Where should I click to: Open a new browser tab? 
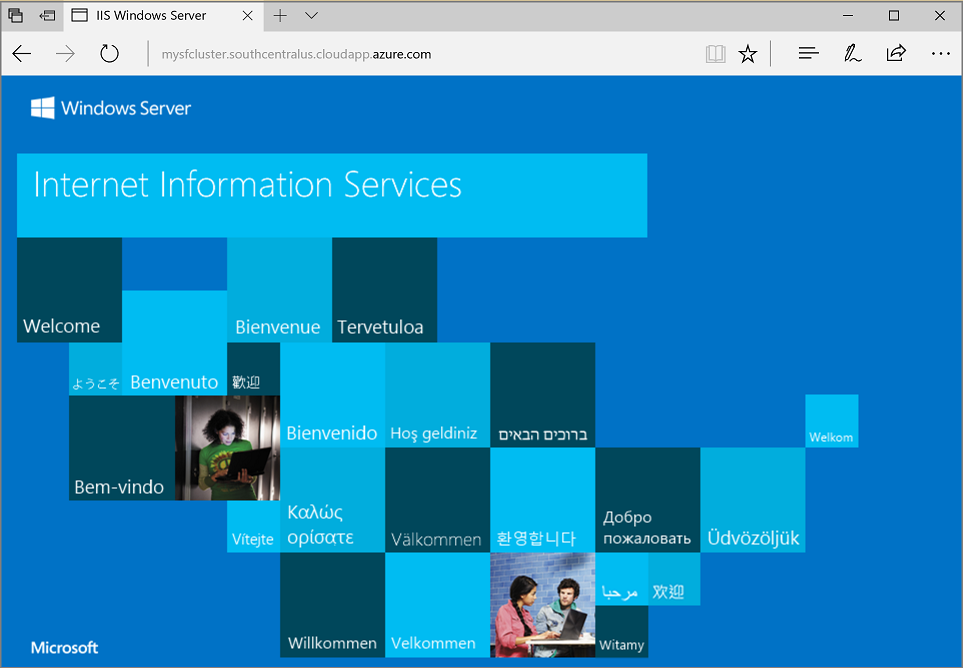[x=280, y=16]
